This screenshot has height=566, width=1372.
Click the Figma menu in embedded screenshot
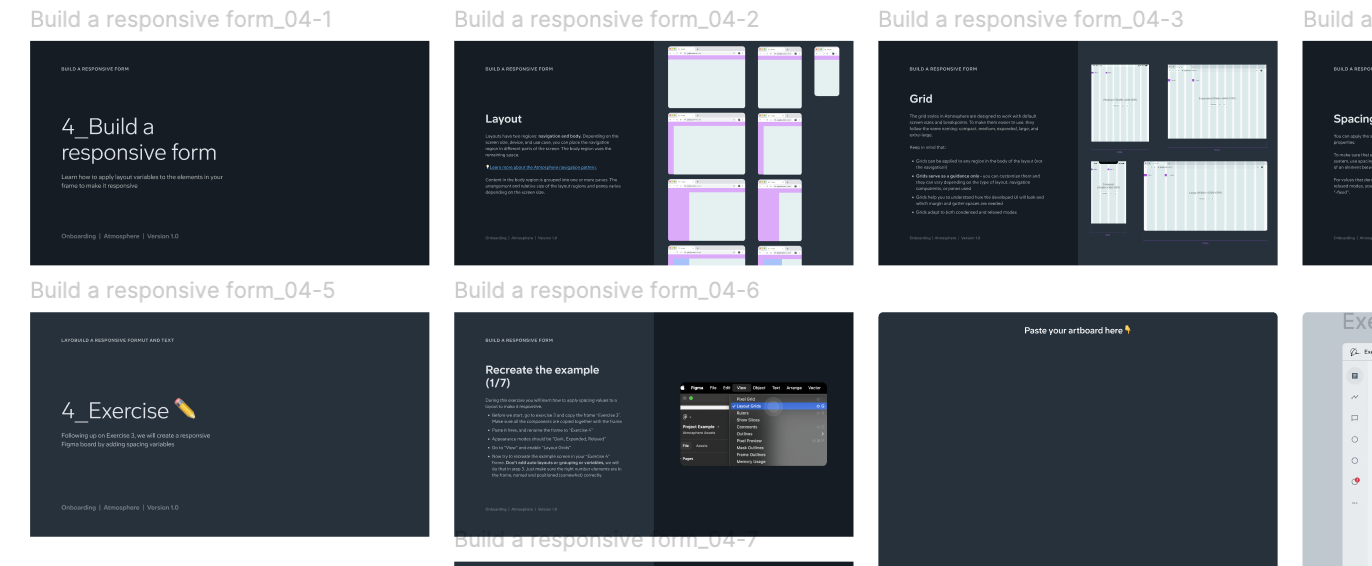coord(697,388)
